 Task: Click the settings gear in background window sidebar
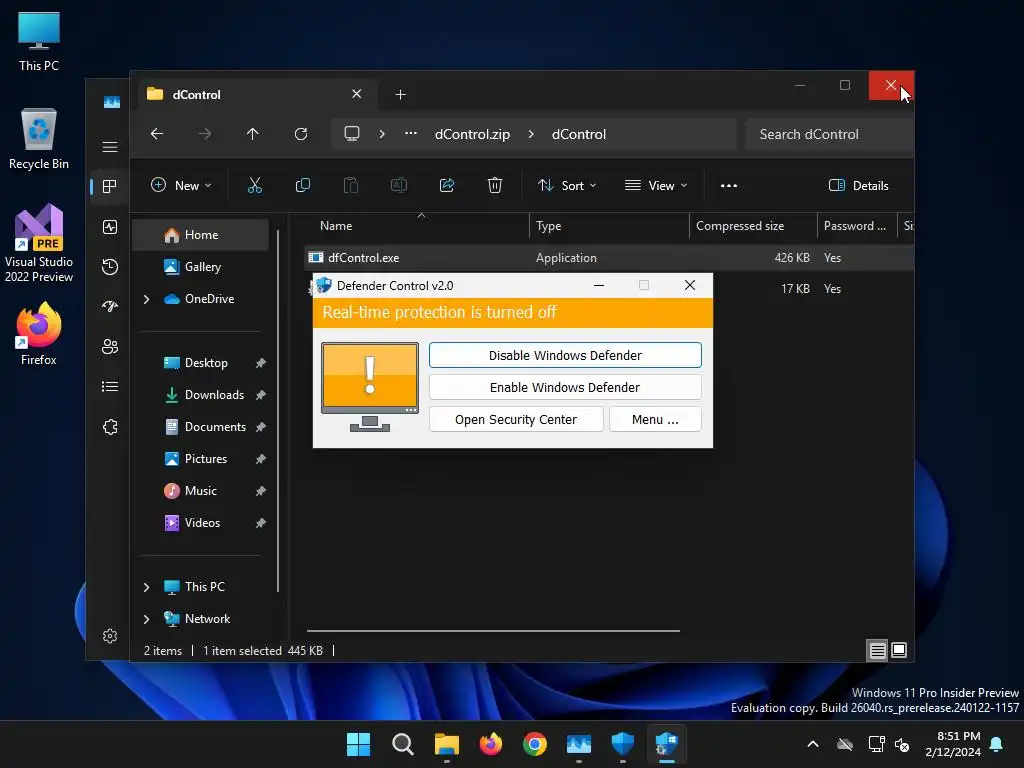[110, 635]
